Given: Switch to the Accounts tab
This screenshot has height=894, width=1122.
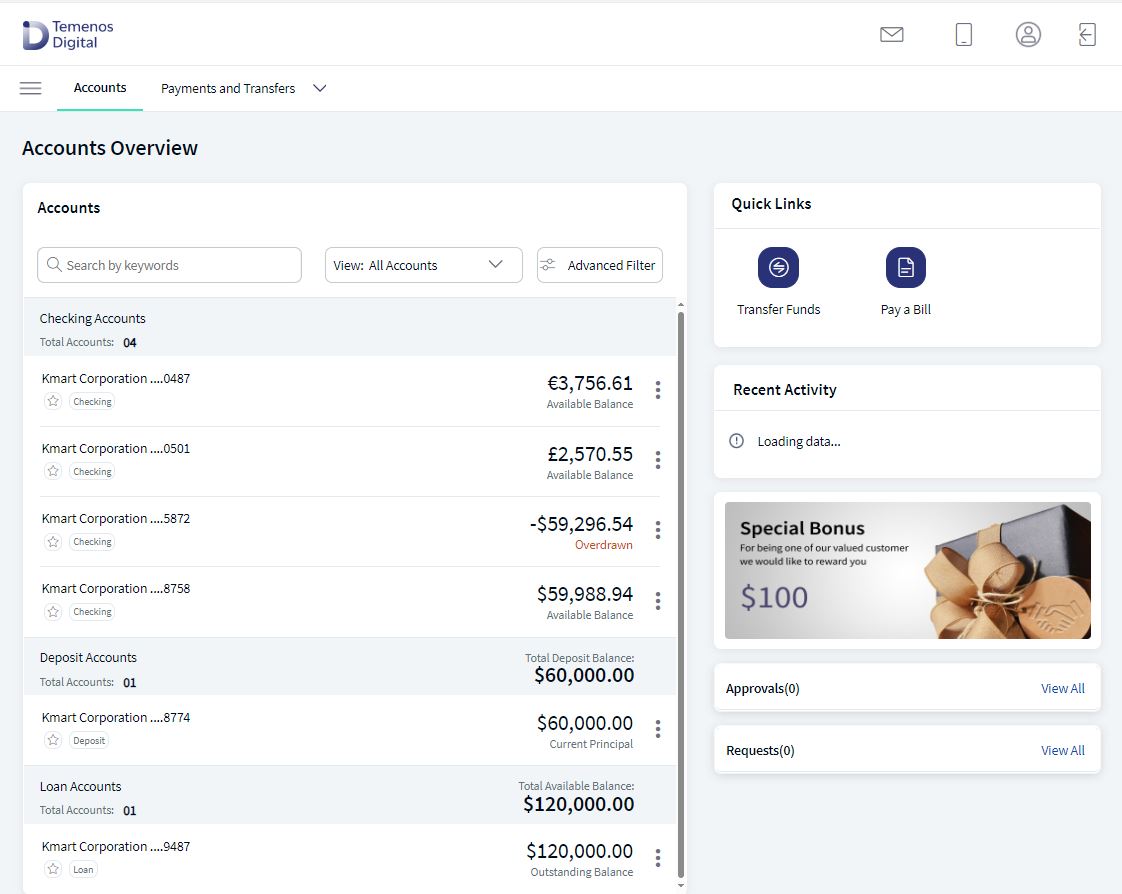Looking at the screenshot, I should coord(99,87).
